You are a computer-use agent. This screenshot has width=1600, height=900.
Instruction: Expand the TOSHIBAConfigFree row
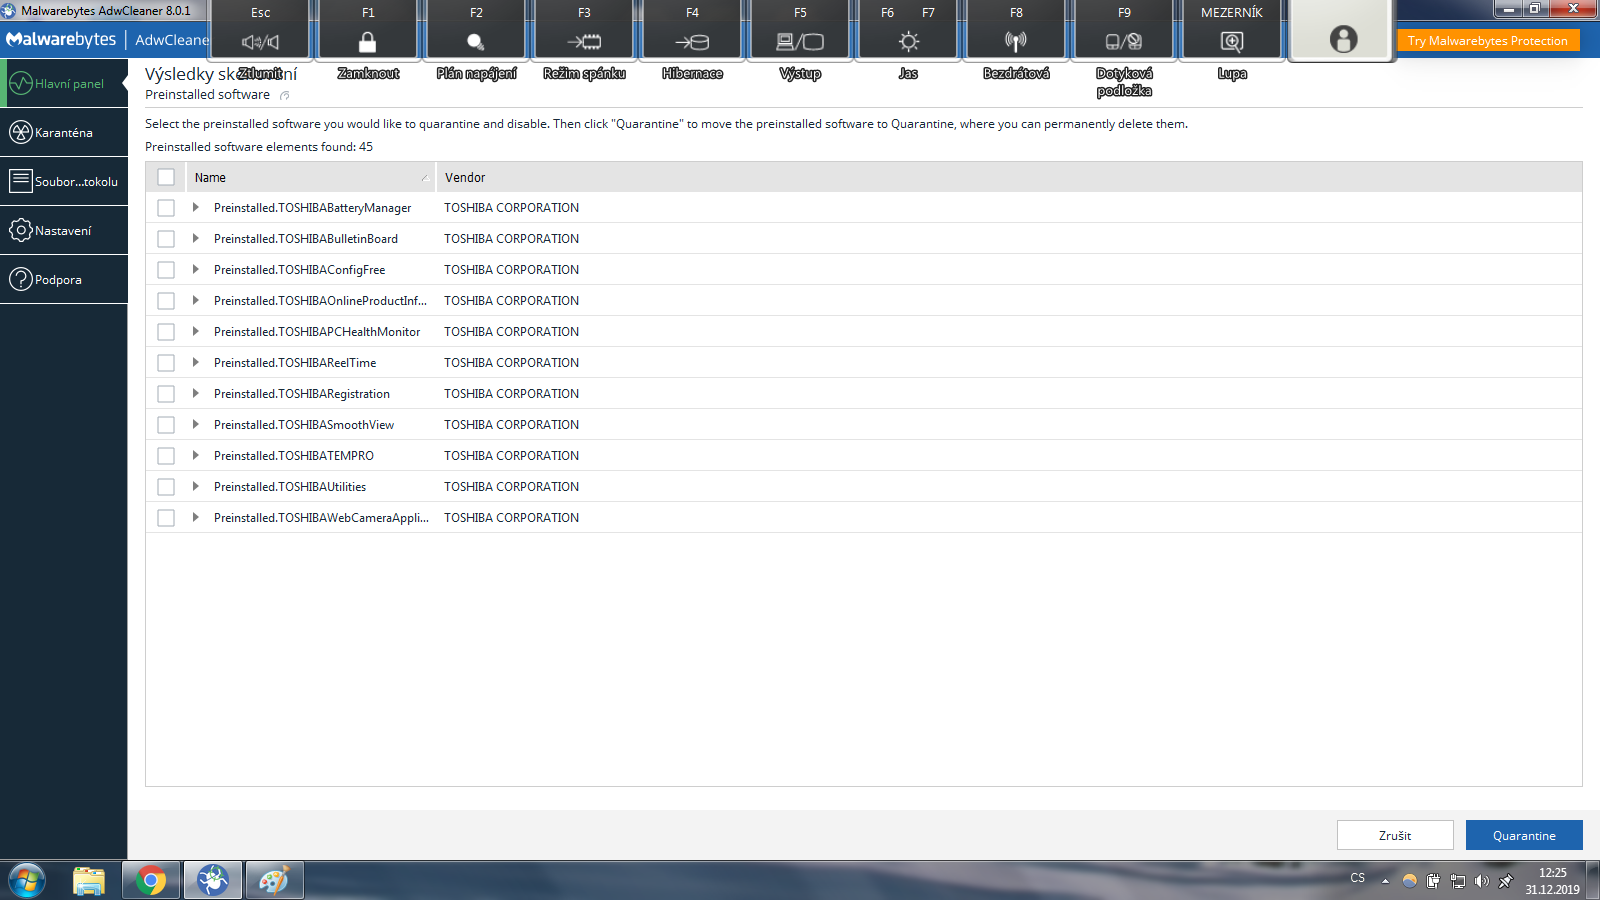click(195, 269)
